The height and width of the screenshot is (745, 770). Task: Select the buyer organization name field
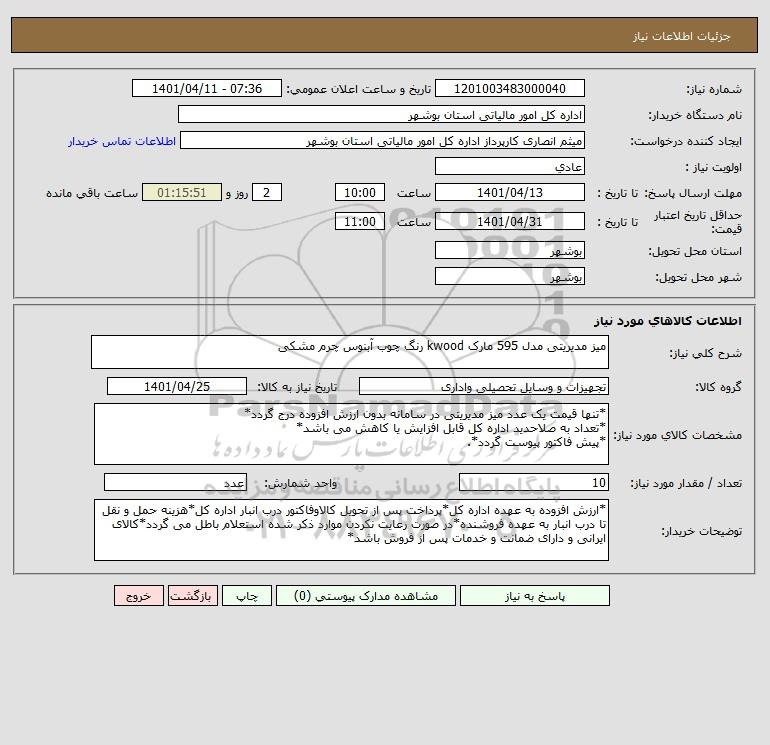381,114
